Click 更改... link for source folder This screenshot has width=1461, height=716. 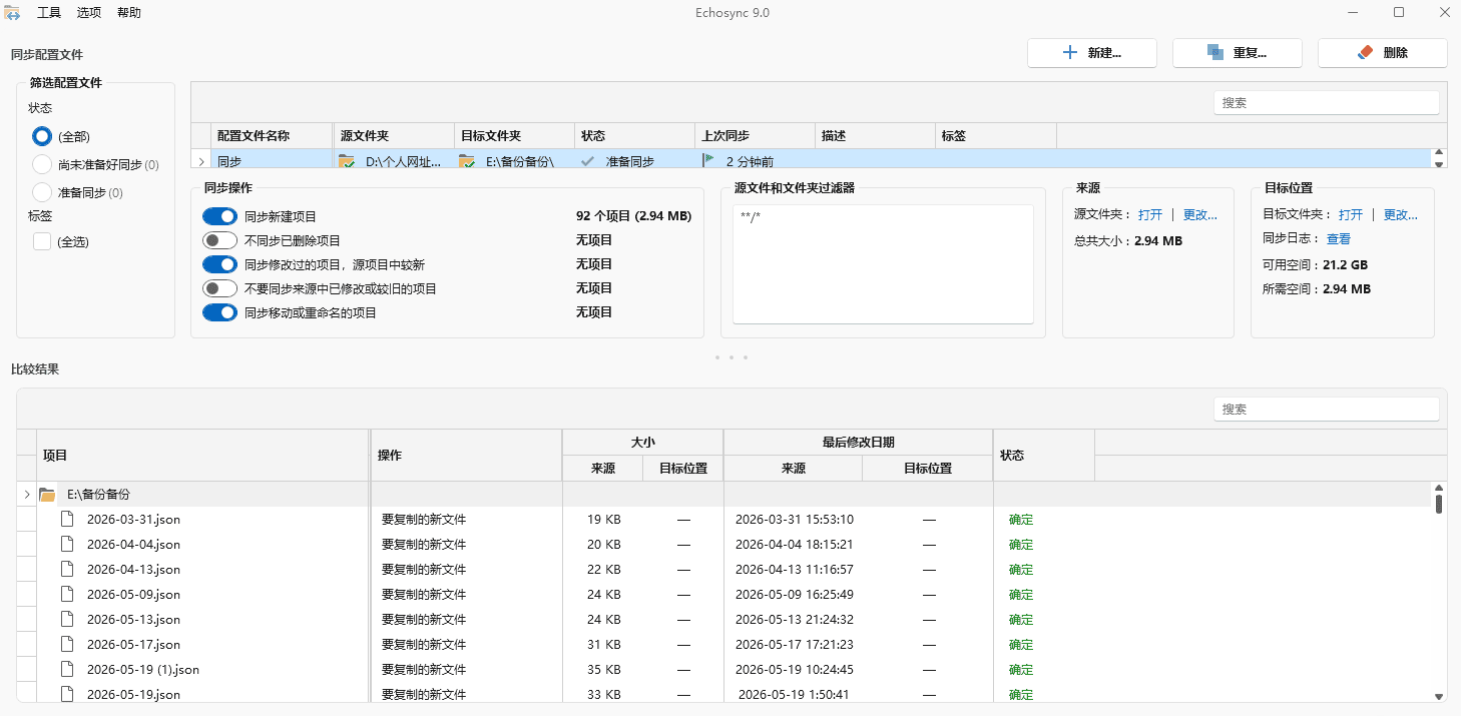(1200, 215)
